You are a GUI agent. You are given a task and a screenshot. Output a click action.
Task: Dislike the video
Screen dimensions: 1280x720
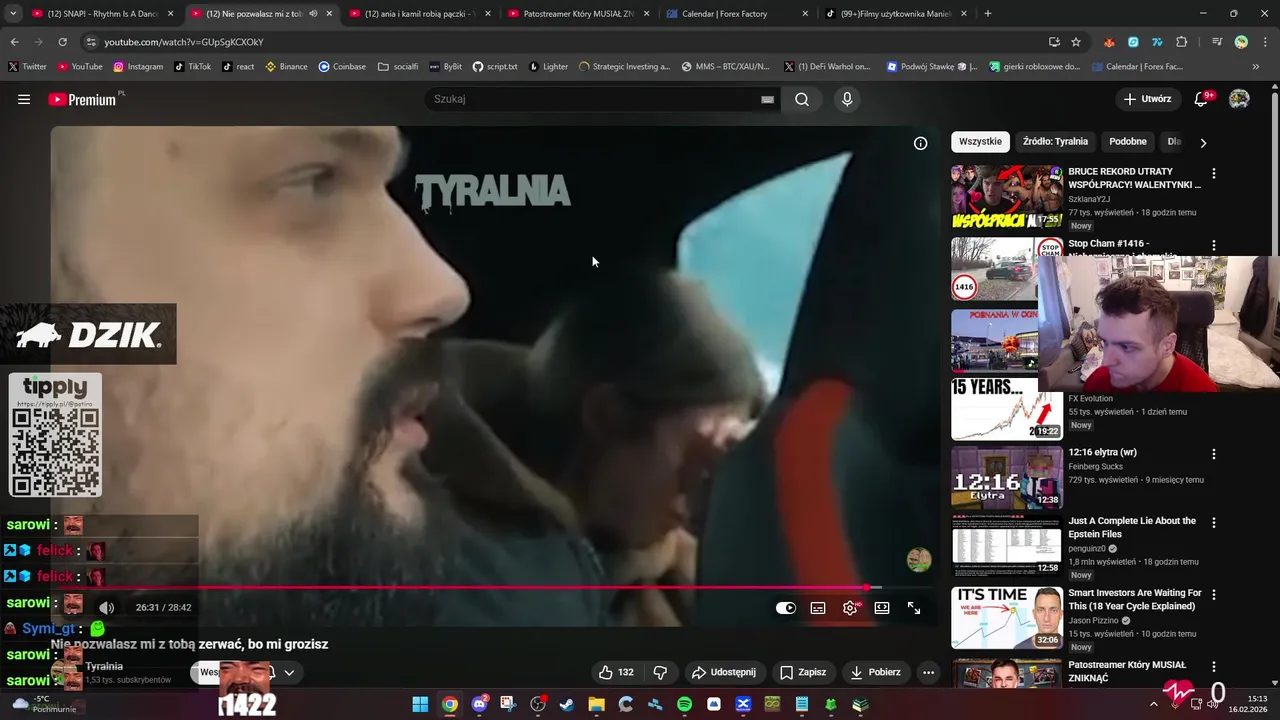tap(660, 672)
